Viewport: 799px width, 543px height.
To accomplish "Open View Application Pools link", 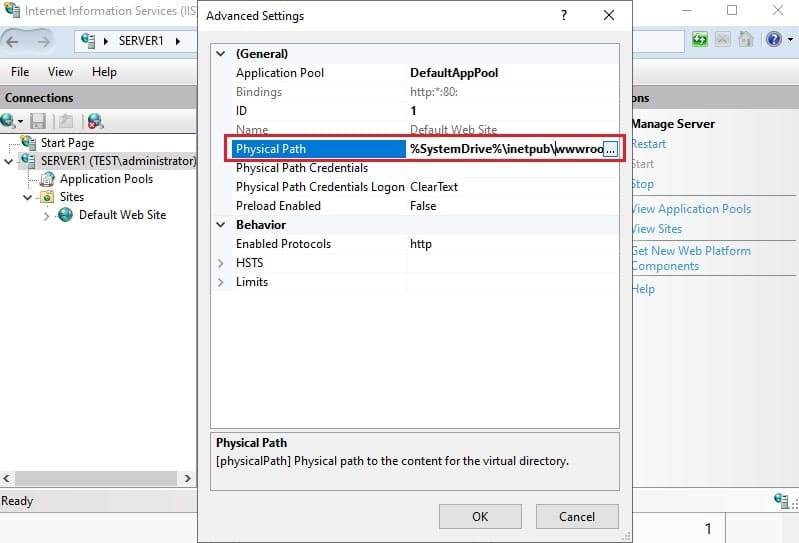I will tap(691, 209).
